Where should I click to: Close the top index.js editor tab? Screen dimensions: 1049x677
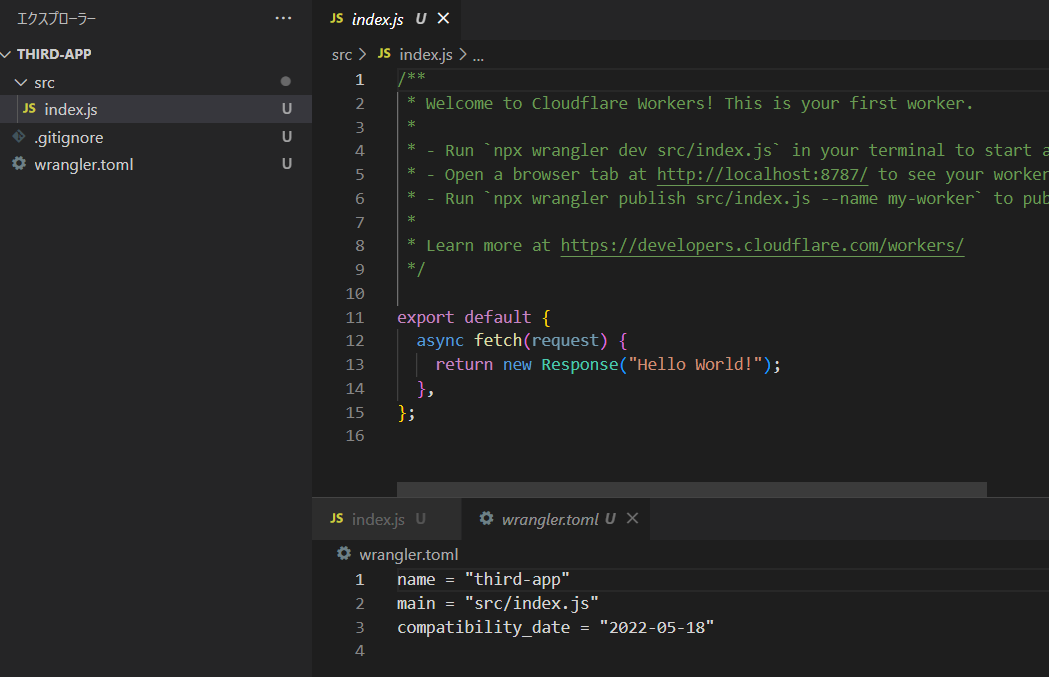[444, 19]
